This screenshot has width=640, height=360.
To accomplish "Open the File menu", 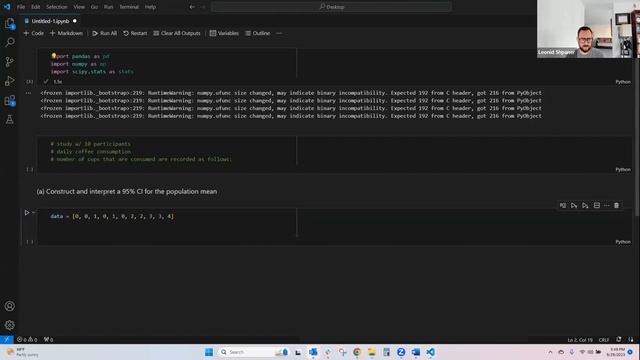I will click(21, 7).
